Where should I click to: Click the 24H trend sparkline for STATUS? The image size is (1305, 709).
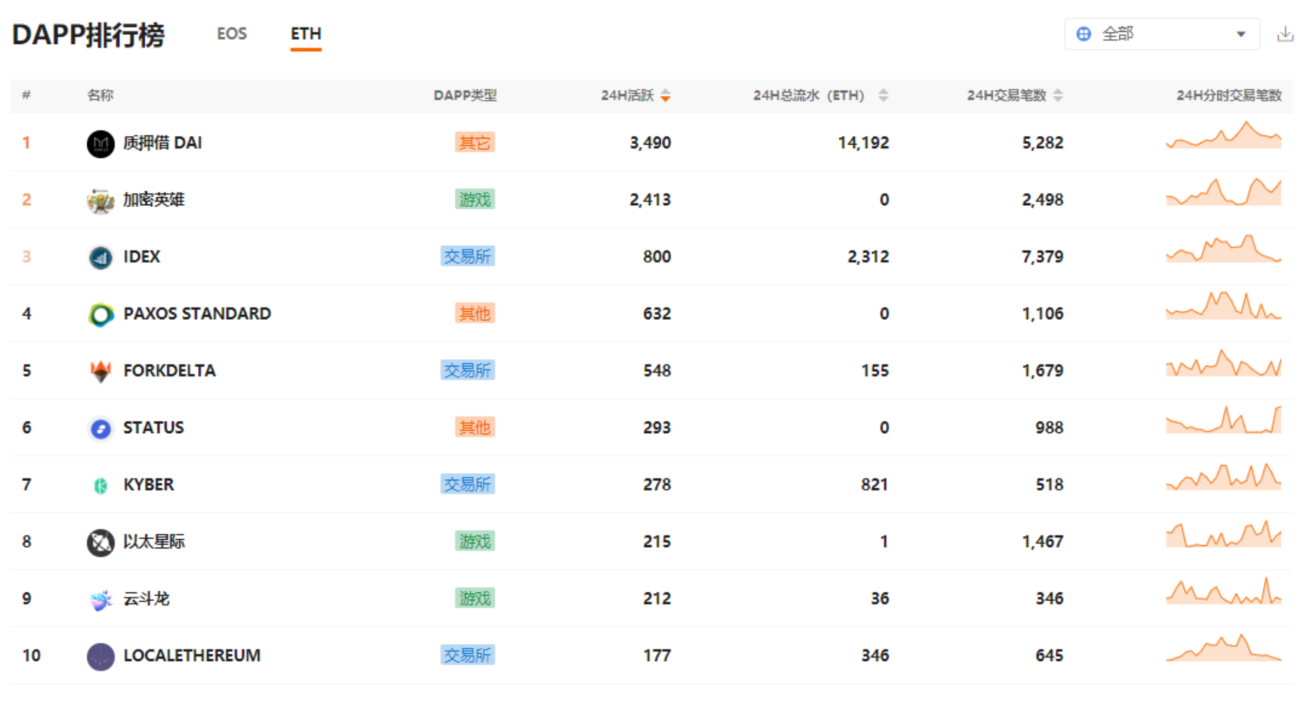[x=1224, y=420]
